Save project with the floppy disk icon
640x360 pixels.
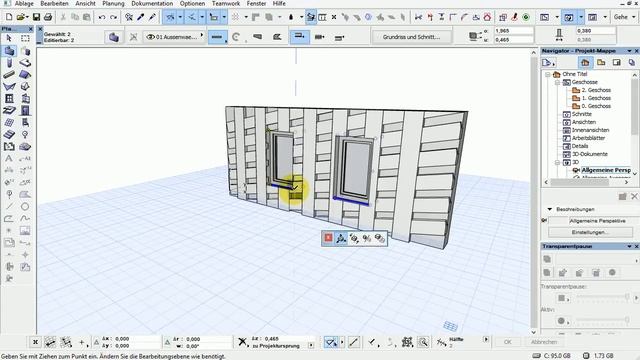[x=36, y=17]
